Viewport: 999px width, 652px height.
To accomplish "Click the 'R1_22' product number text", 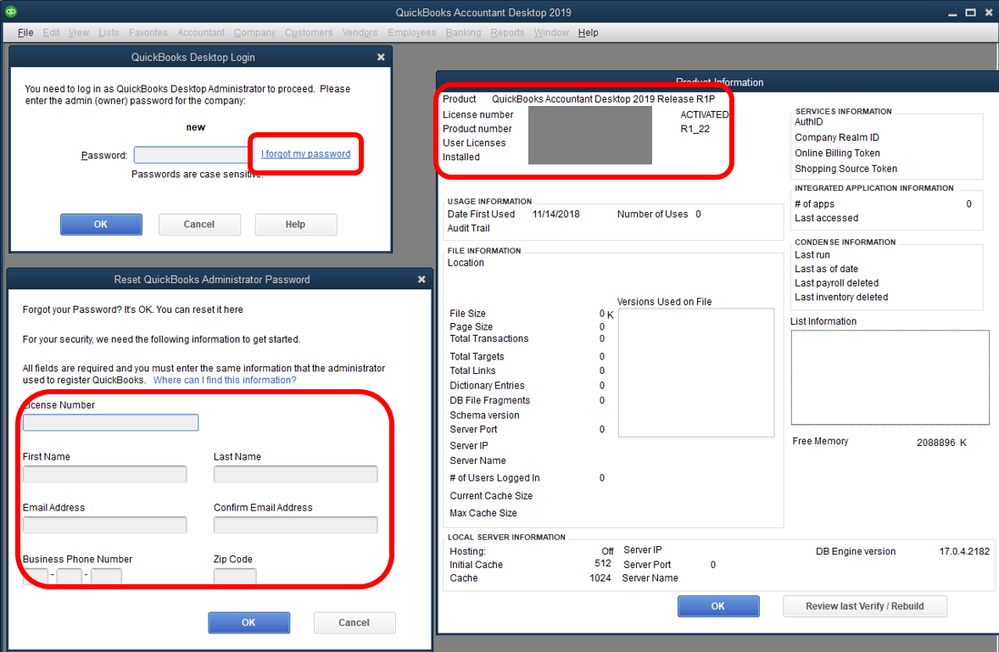I will pyautogui.click(x=695, y=129).
